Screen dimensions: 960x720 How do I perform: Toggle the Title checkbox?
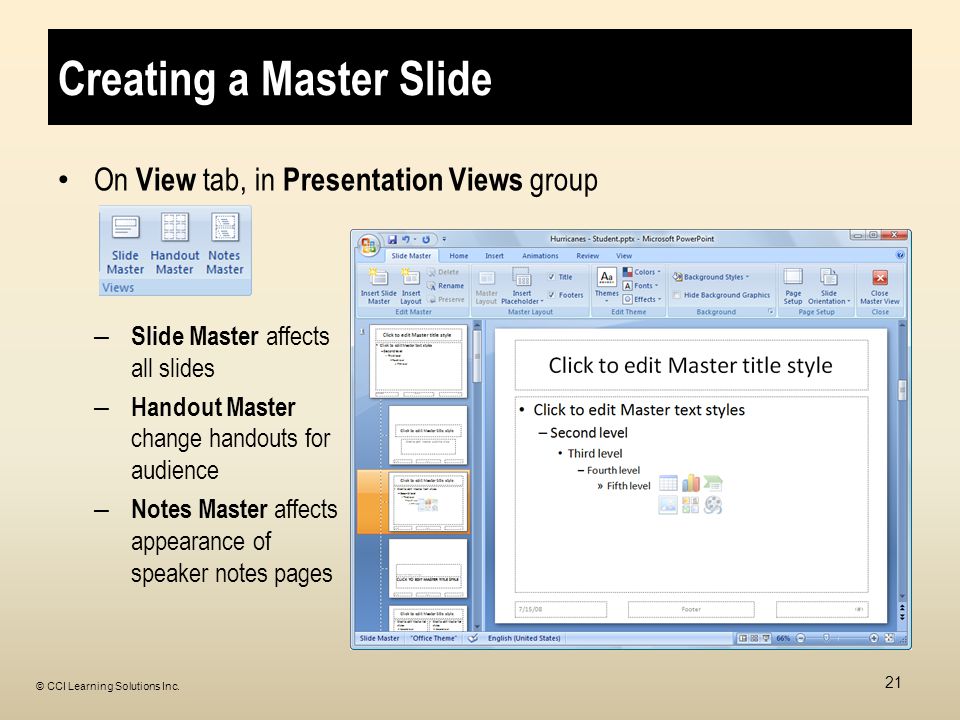point(552,277)
